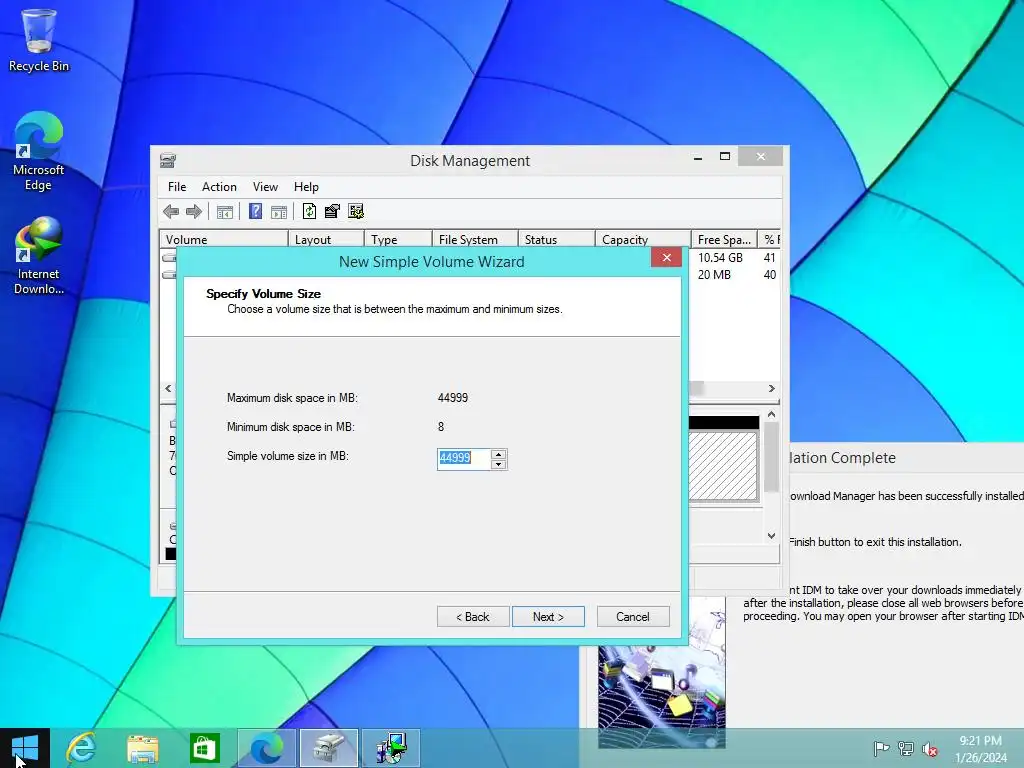This screenshot has width=1024, height=768.
Task: Open the Start button on taskbar
Action: pyautogui.click(x=25, y=748)
